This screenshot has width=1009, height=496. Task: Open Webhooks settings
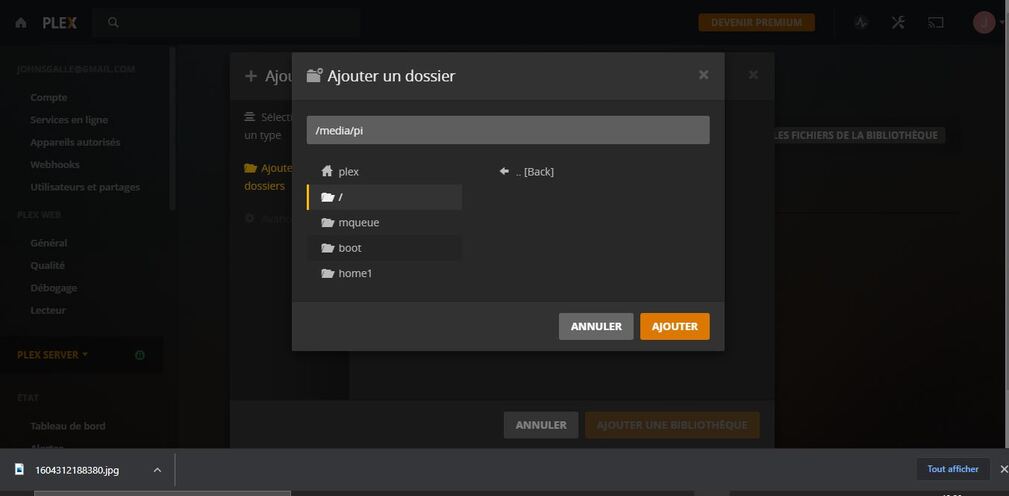point(55,165)
